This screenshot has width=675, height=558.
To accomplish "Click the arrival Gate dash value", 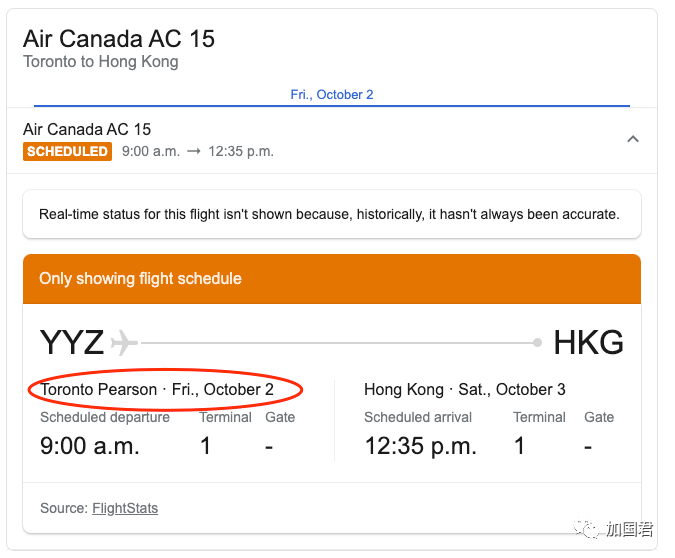I will tap(588, 446).
